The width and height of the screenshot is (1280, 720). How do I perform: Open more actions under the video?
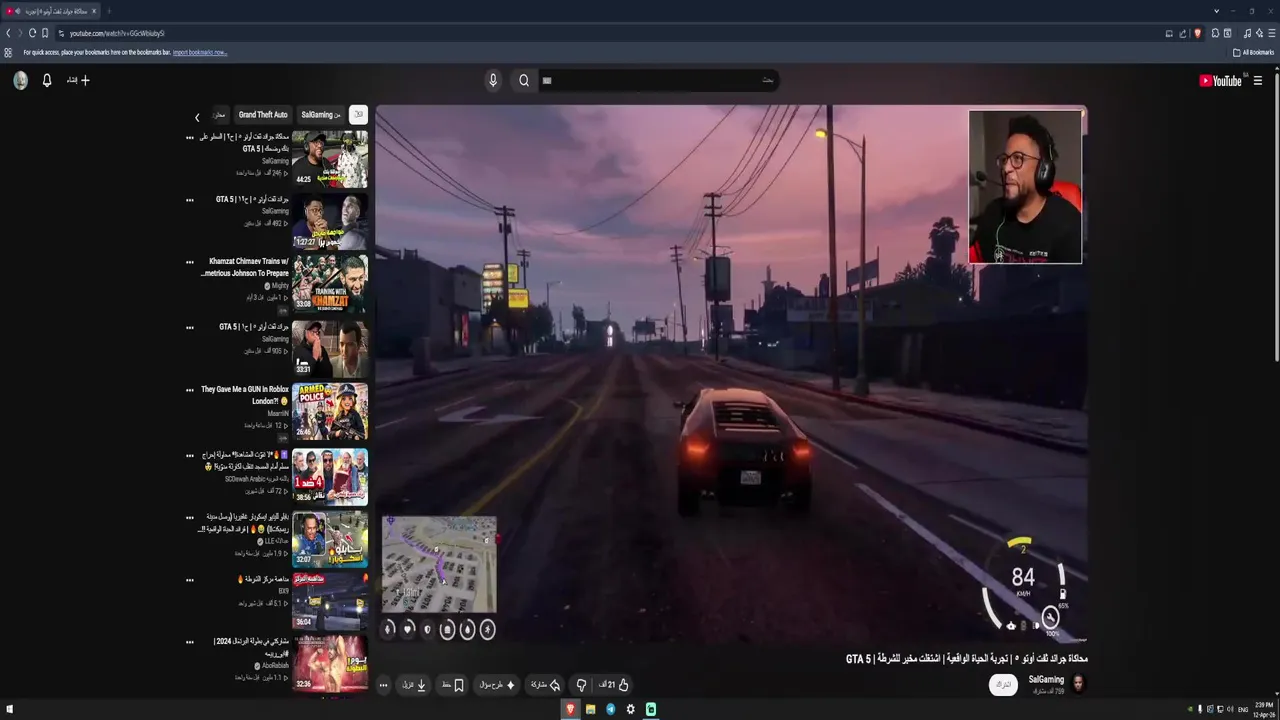(x=383, y=685)
